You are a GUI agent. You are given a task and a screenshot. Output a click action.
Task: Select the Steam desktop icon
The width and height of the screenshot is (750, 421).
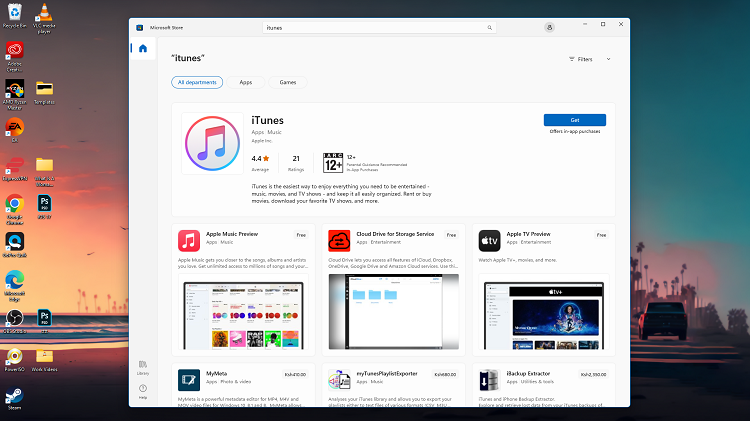pyautogui.click(x=15, y=398)
